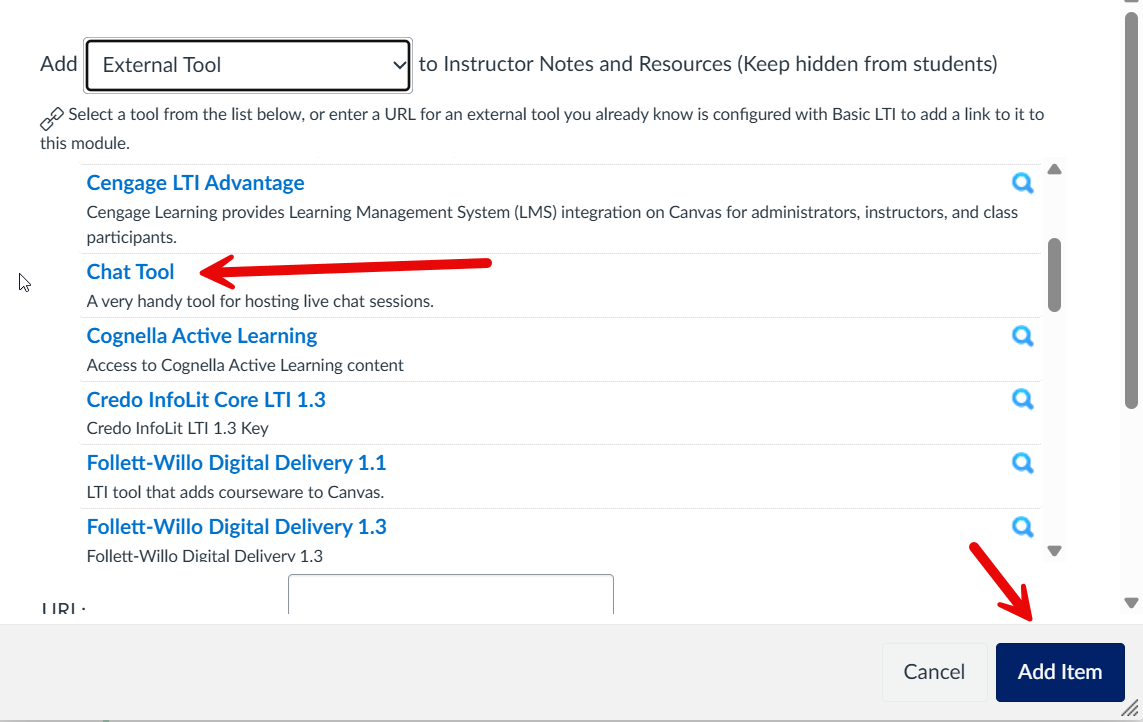Click the 'LTI tool that adds courseware to Canvas.' description
1143x722 pixels.
click(x=235, y=492)
